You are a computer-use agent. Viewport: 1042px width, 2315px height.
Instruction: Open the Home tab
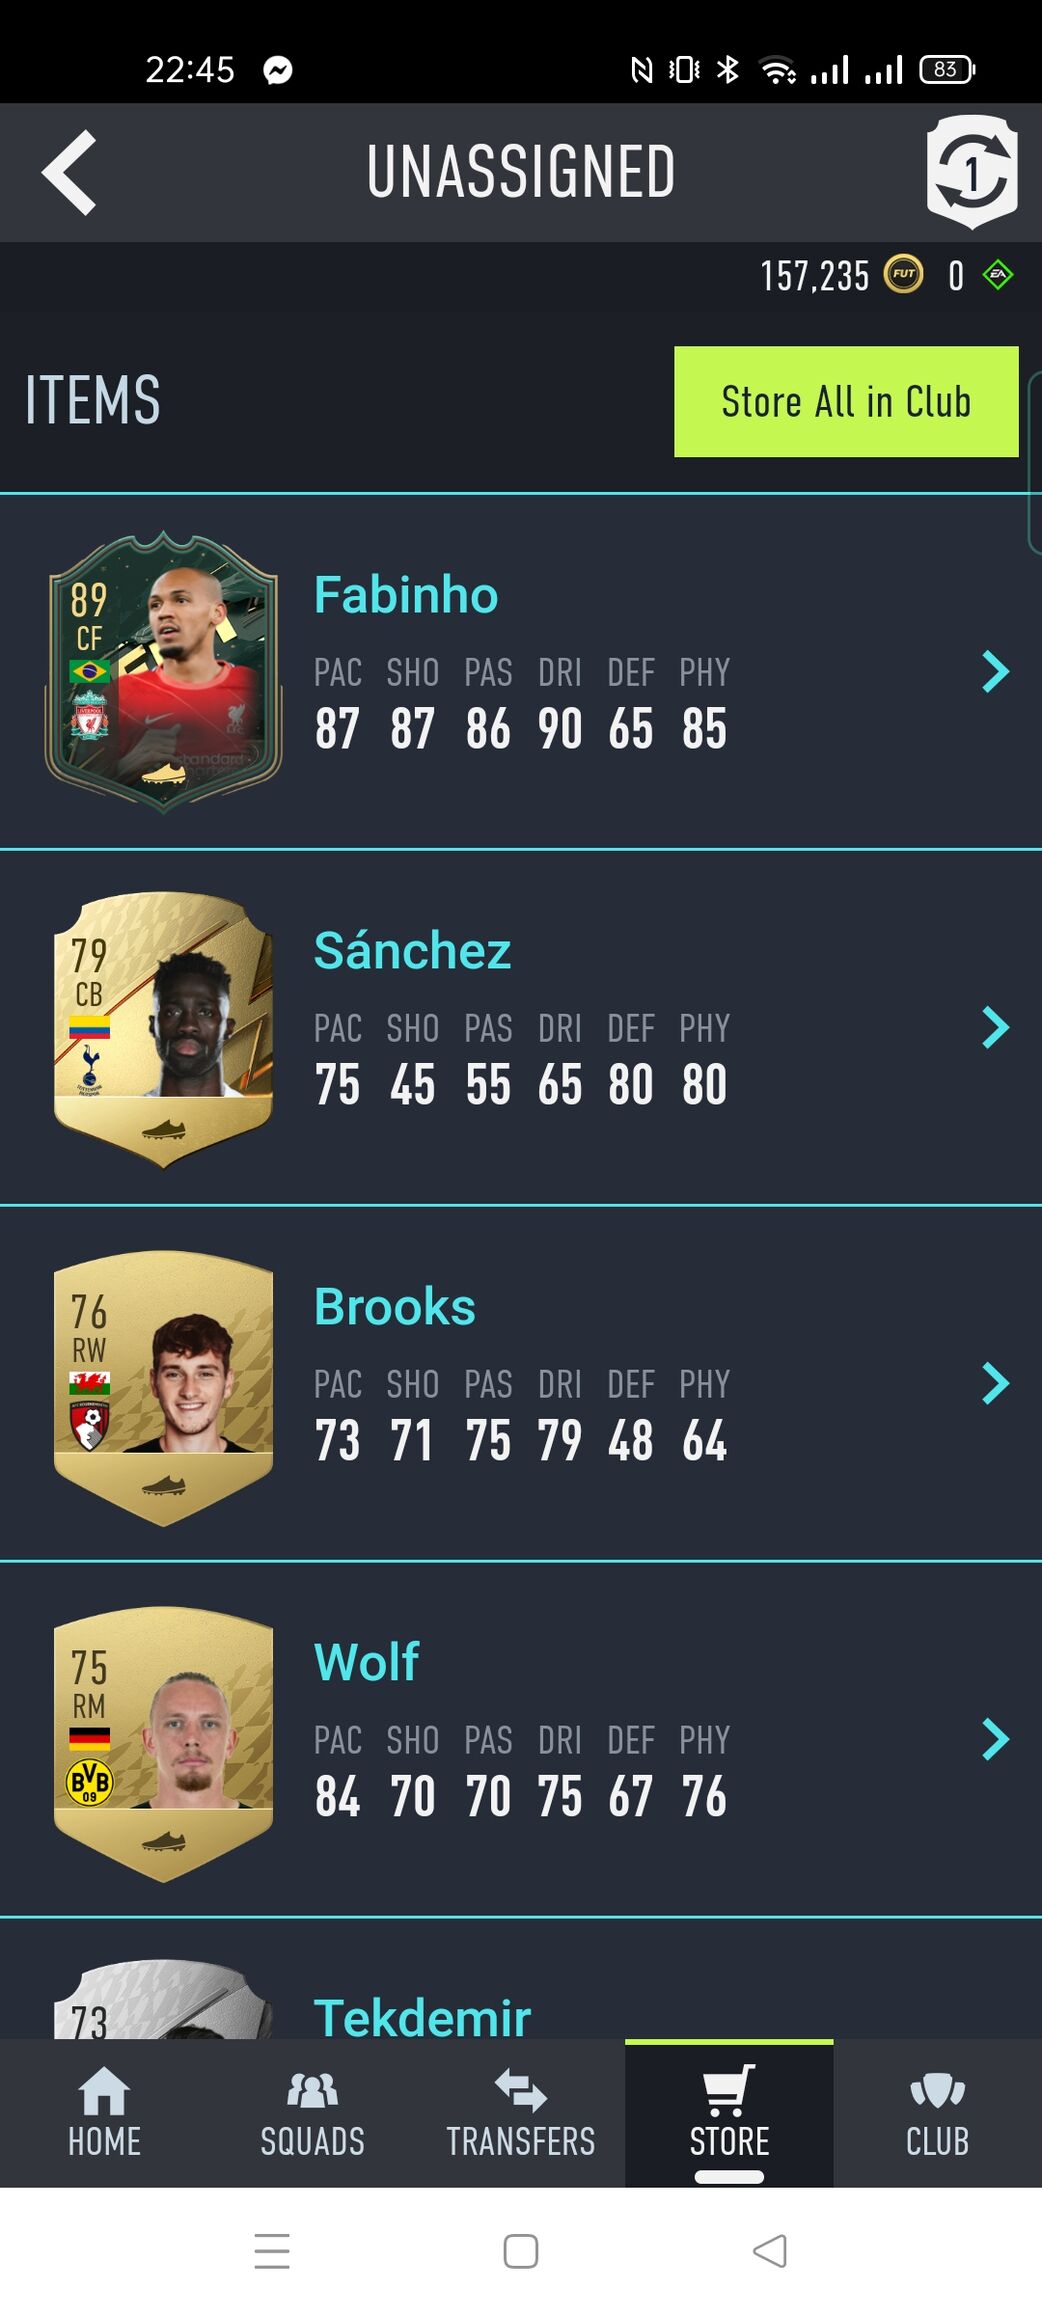click(104, 2112)
